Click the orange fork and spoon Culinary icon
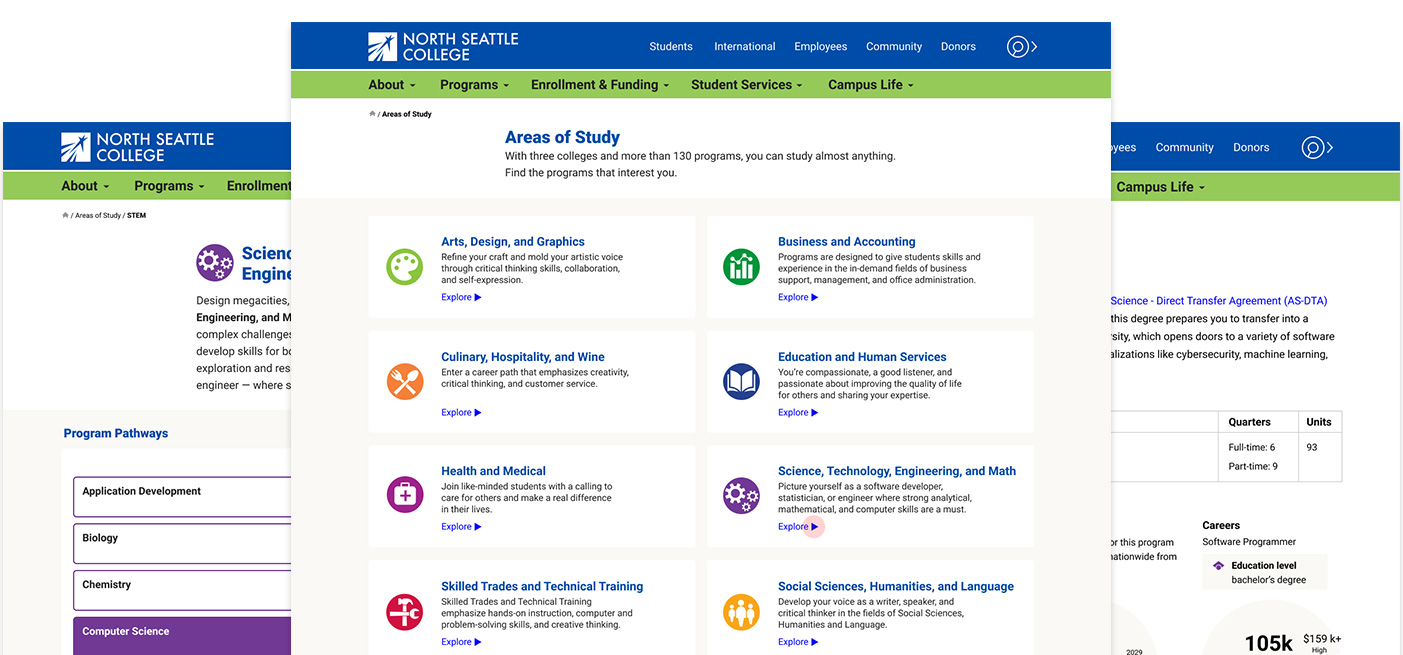This screenshot has width=1403, height=655. pyautogui.click(x=405, y=382)
